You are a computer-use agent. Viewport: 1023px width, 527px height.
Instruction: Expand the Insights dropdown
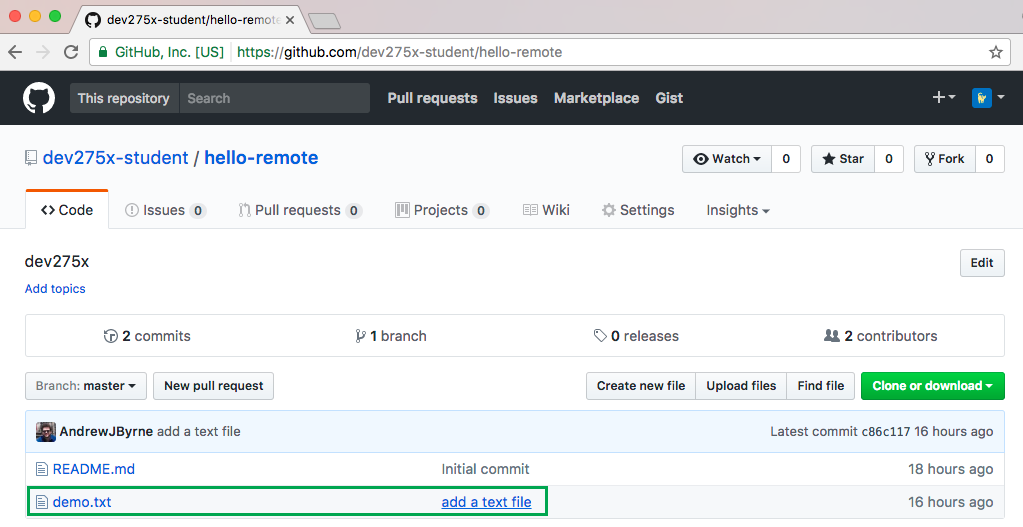coord(738,210)
